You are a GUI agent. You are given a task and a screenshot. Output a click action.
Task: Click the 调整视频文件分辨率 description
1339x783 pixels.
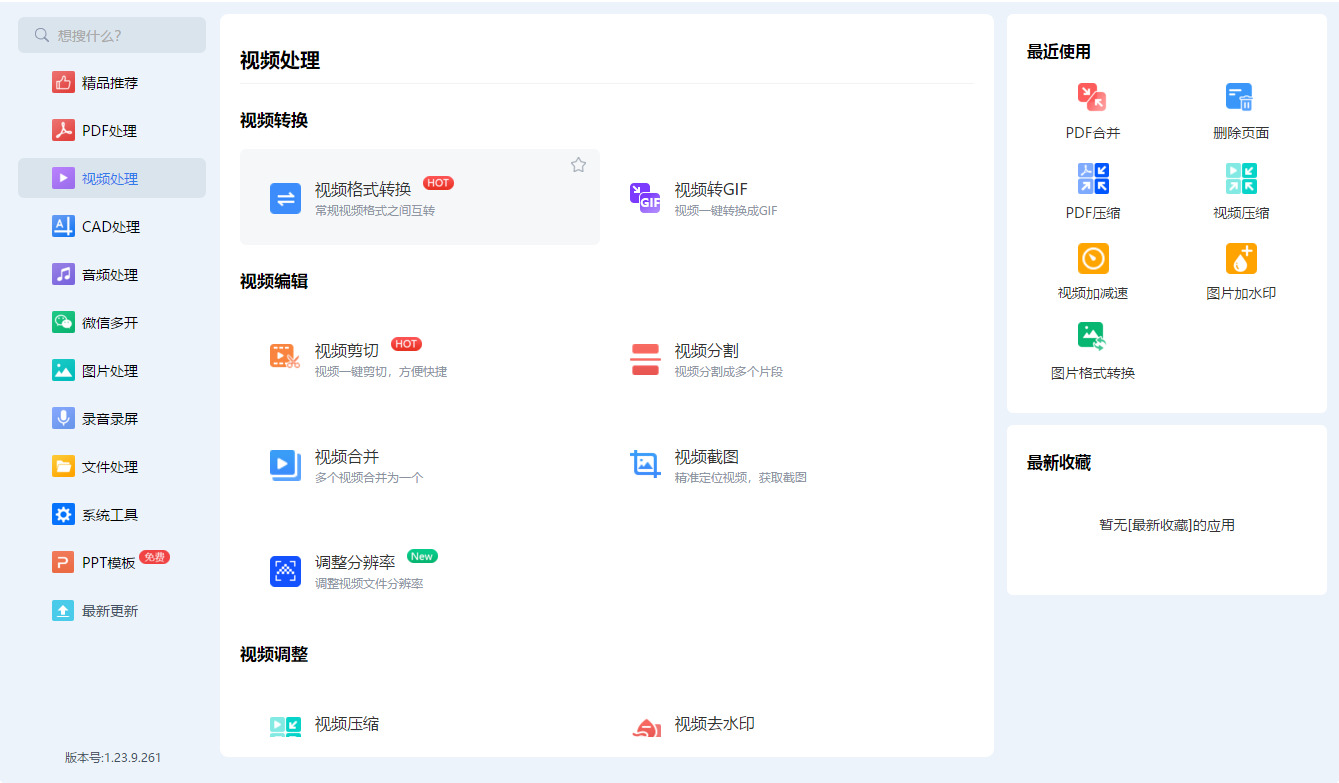click(369, 584)
